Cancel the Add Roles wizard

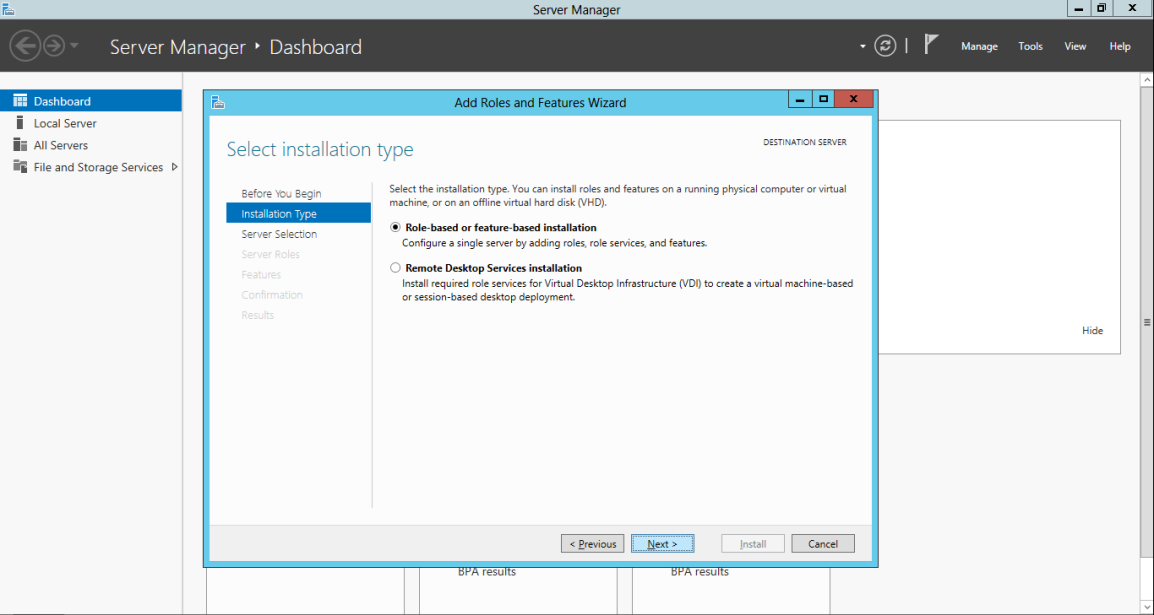(x=823, y=544)
